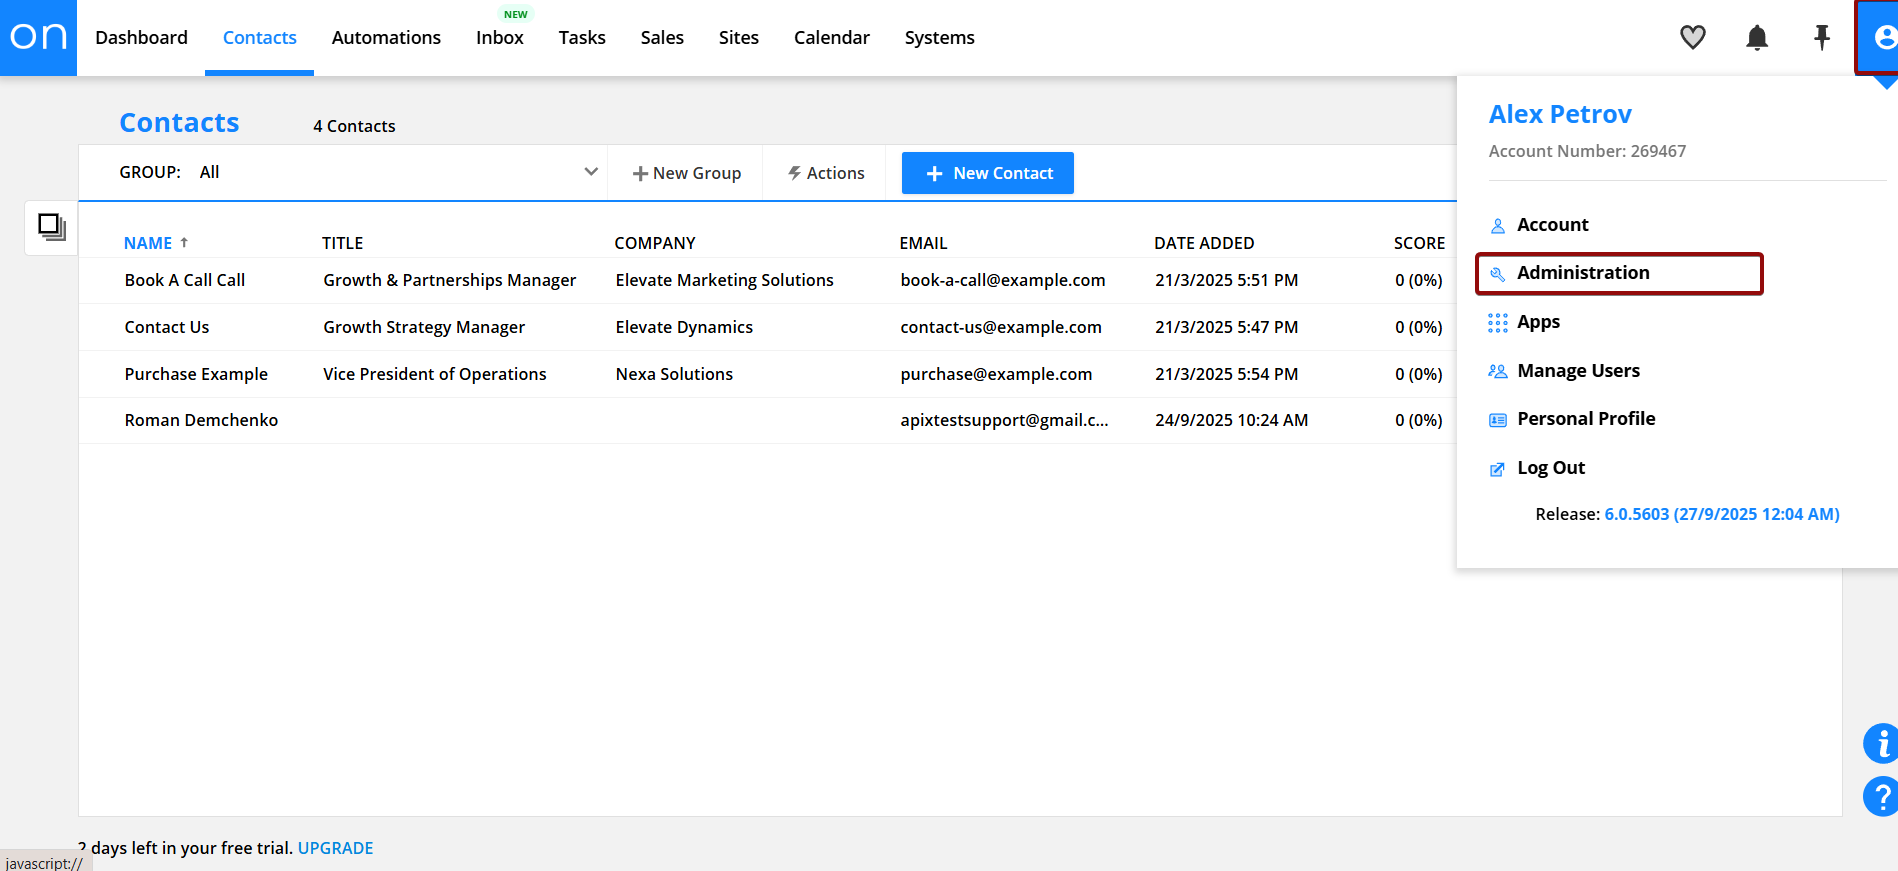The height and width of the screenshot is (871, 1898).
Task: Open the Roman Demchenko contact row
Action: (x=201, y=420)
